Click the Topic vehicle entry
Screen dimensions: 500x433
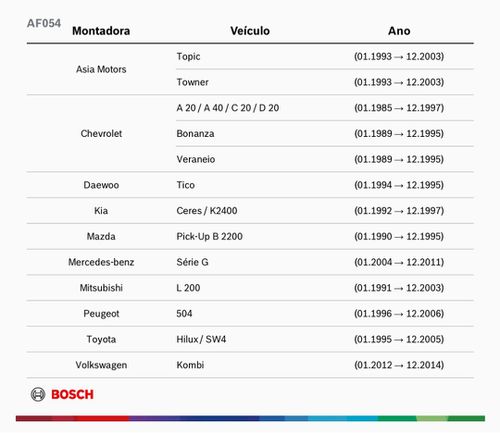click(188, 57)
